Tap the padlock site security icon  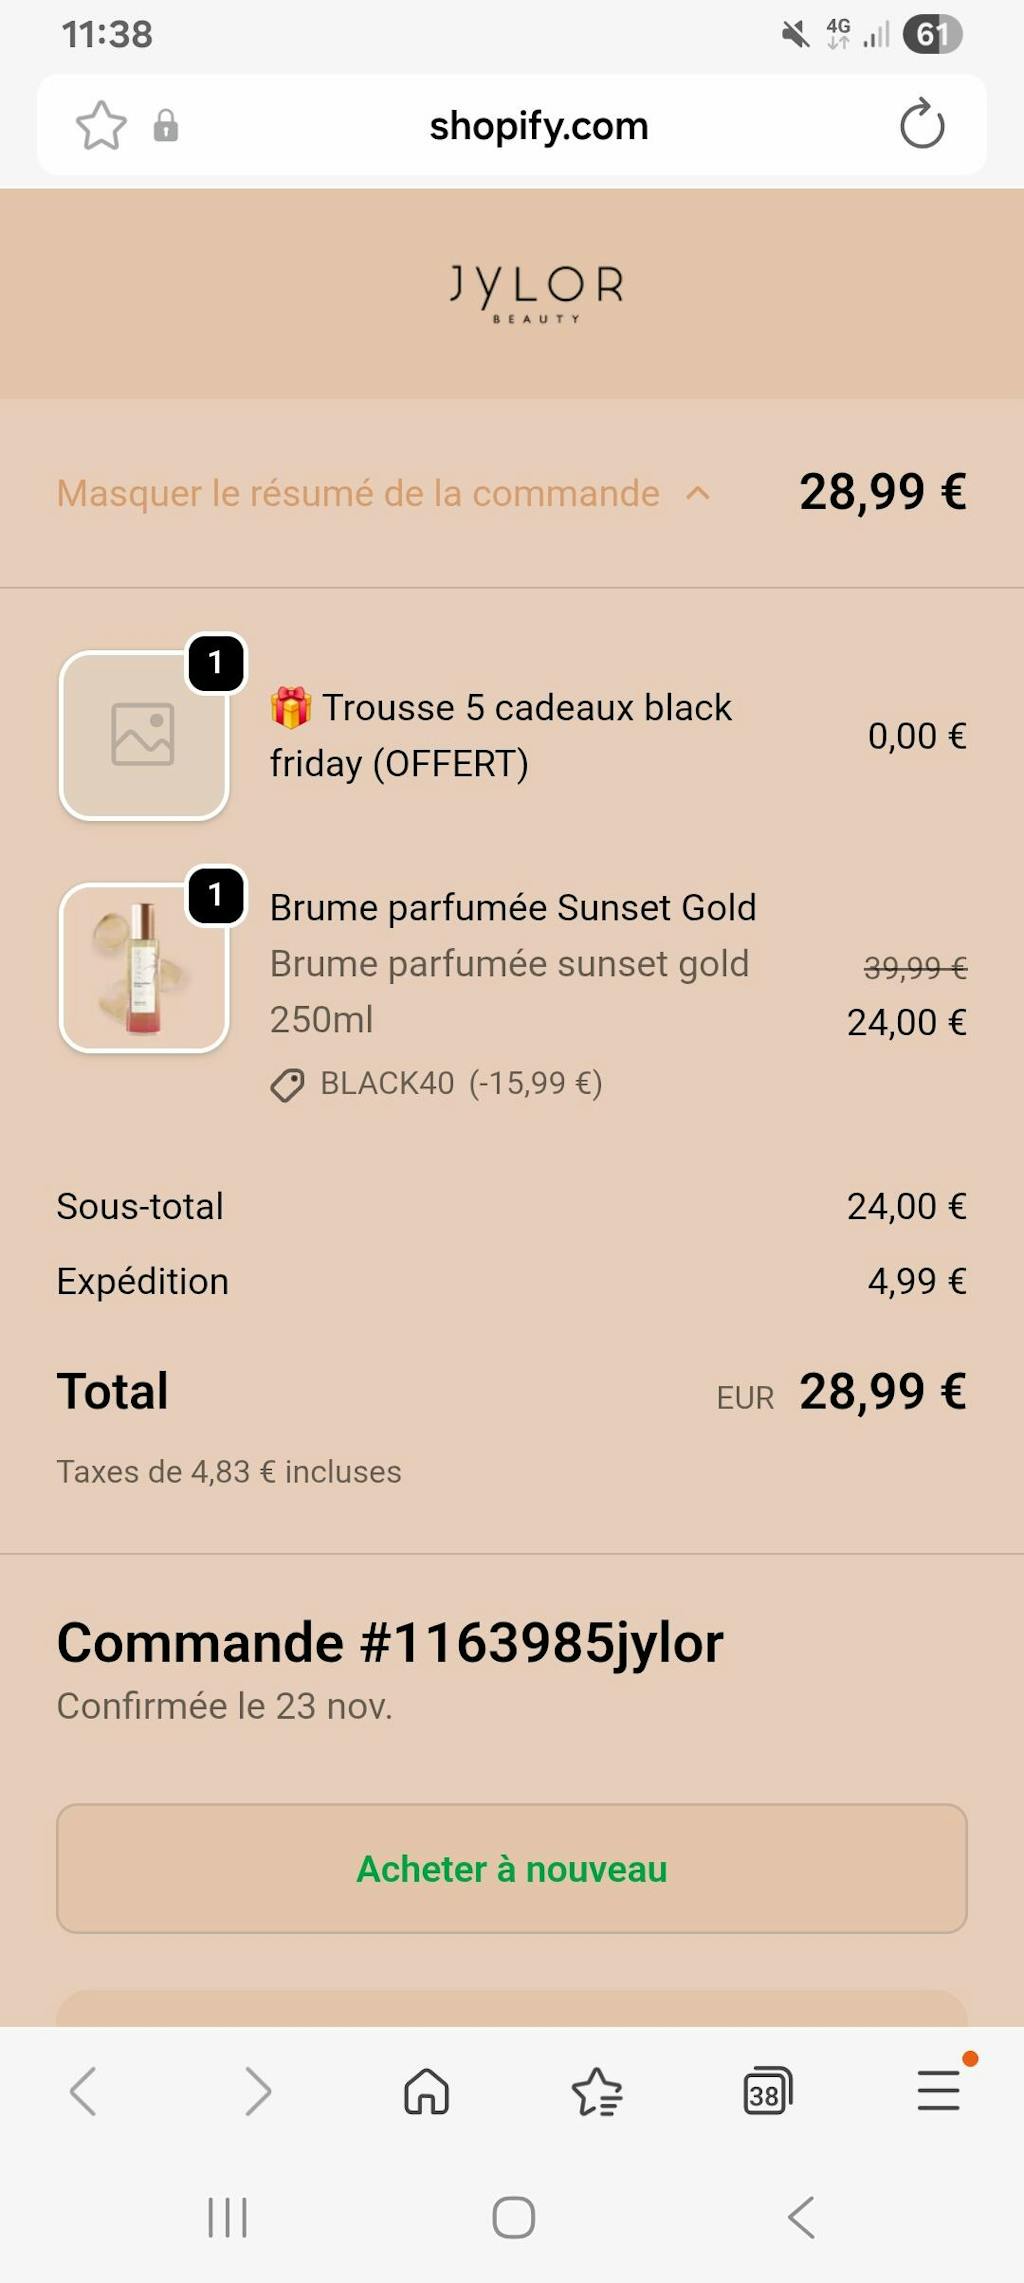click(x=166, y=126)
